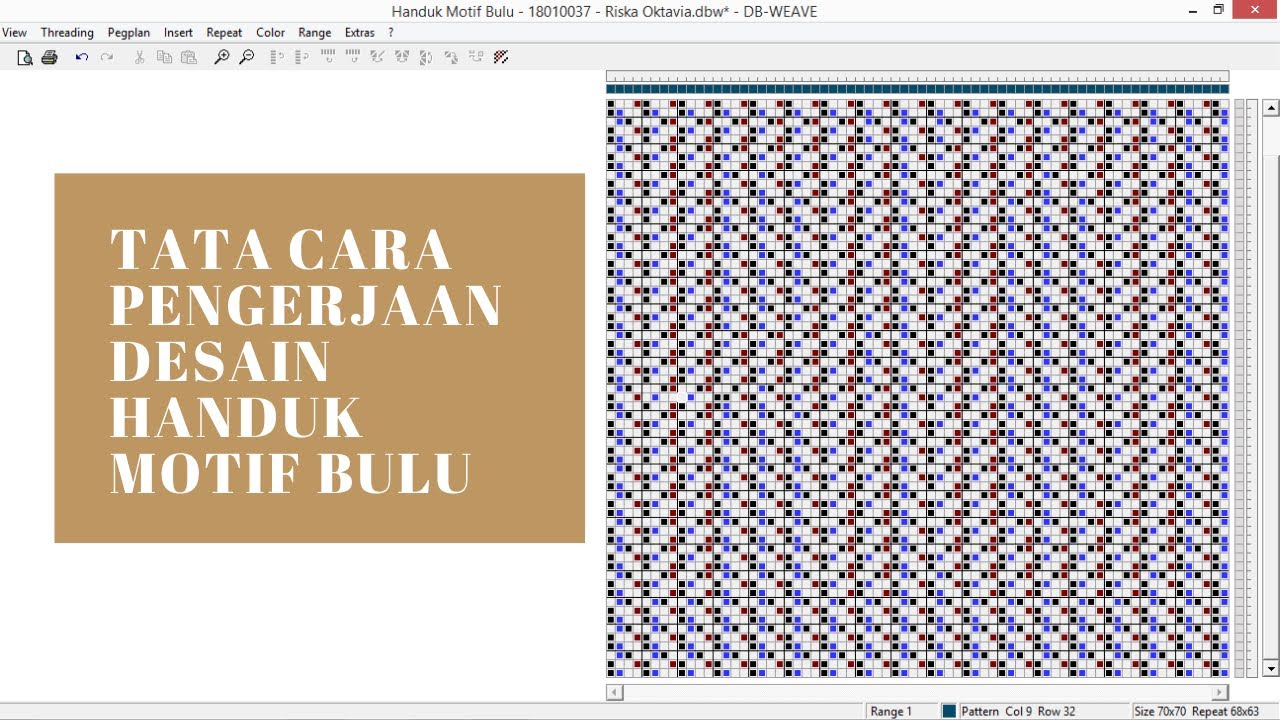Click the Copy icon
The height and width of the screenshot is (720, 1280).
[164, 58]
